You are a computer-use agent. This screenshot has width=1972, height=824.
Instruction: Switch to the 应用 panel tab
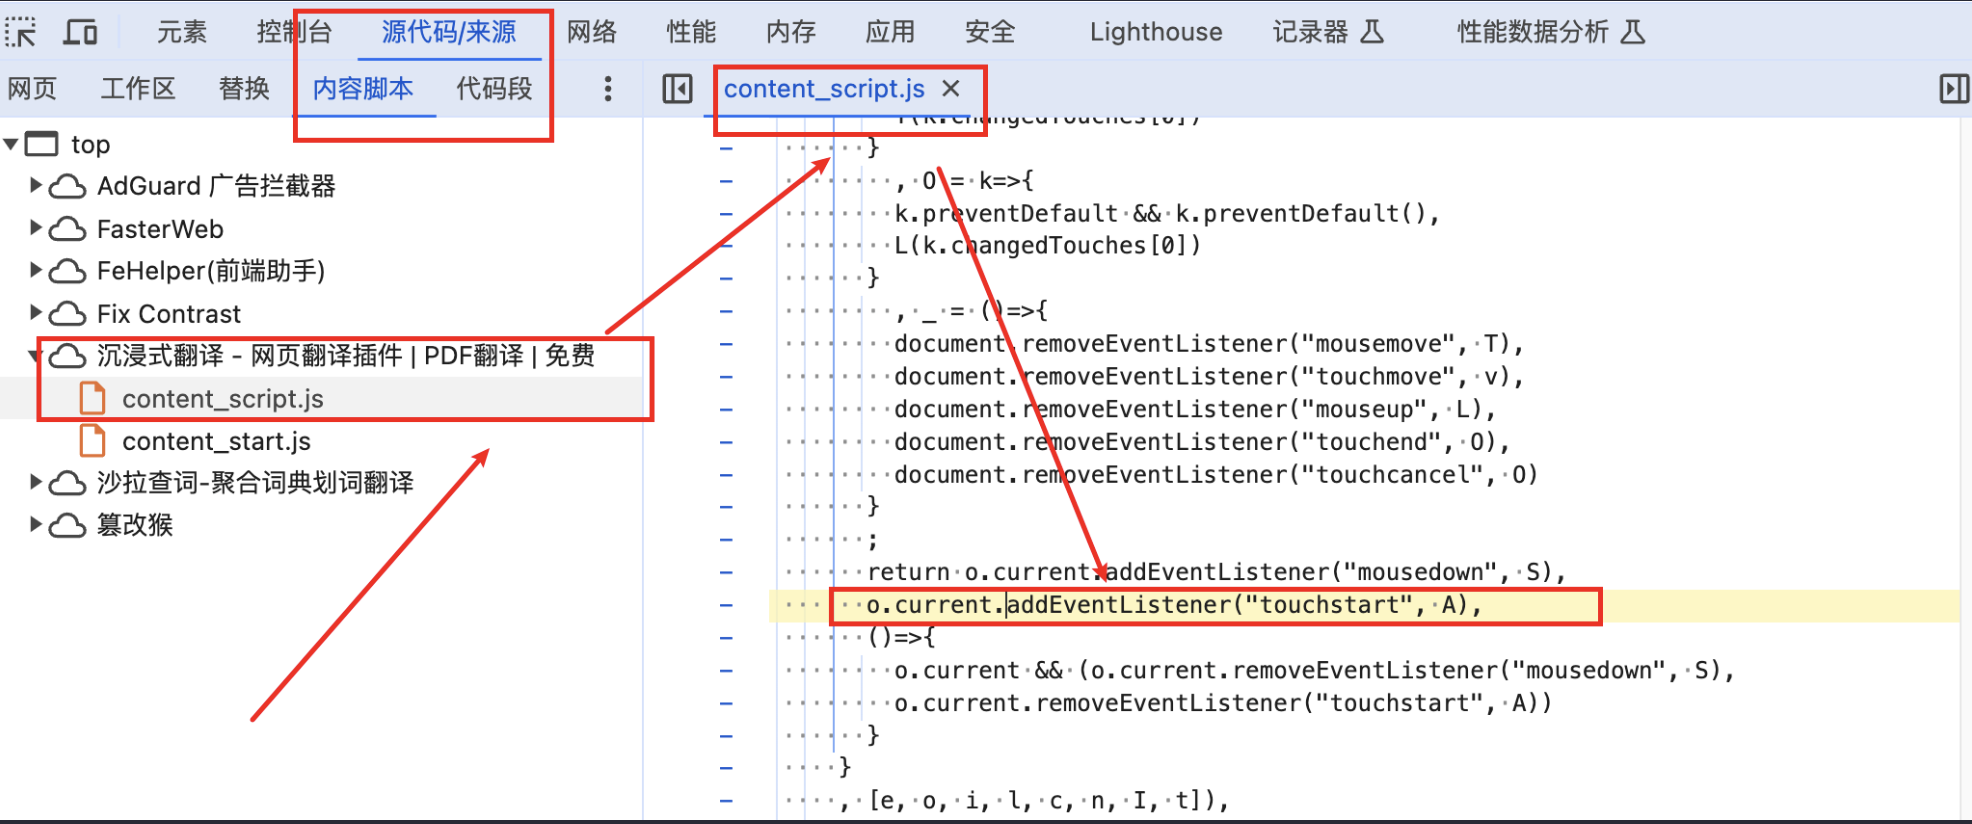click(890, 32)
